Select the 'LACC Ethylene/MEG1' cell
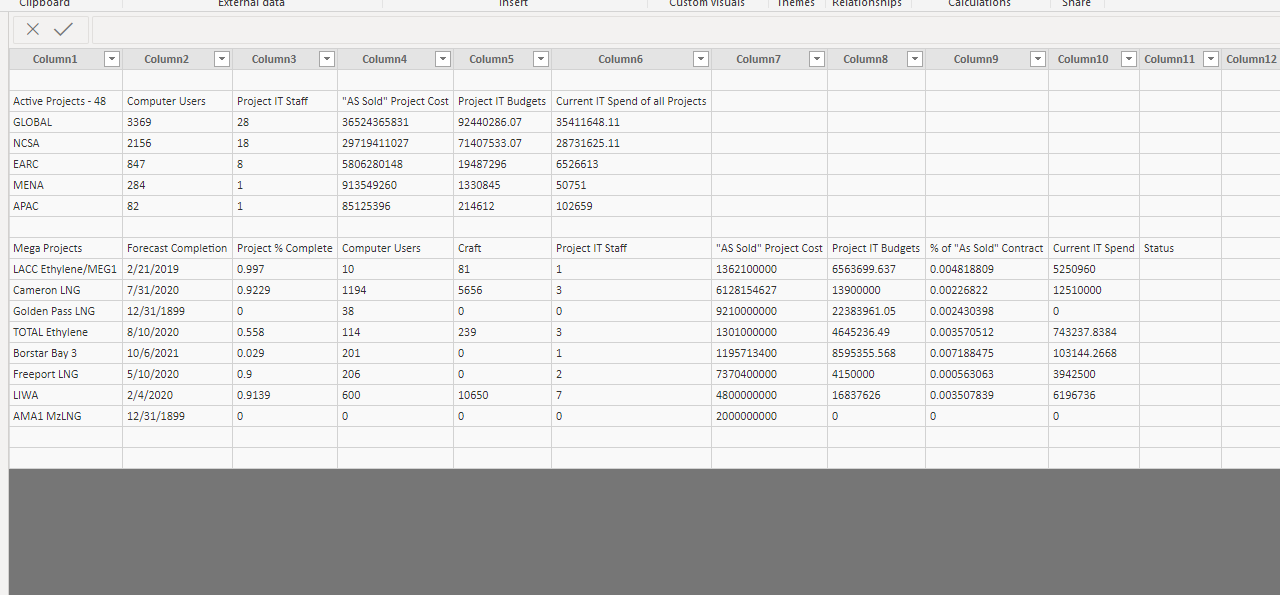The width and height of the screenshot is (1280, 595). pyautogui.click(x=66, y=269)
